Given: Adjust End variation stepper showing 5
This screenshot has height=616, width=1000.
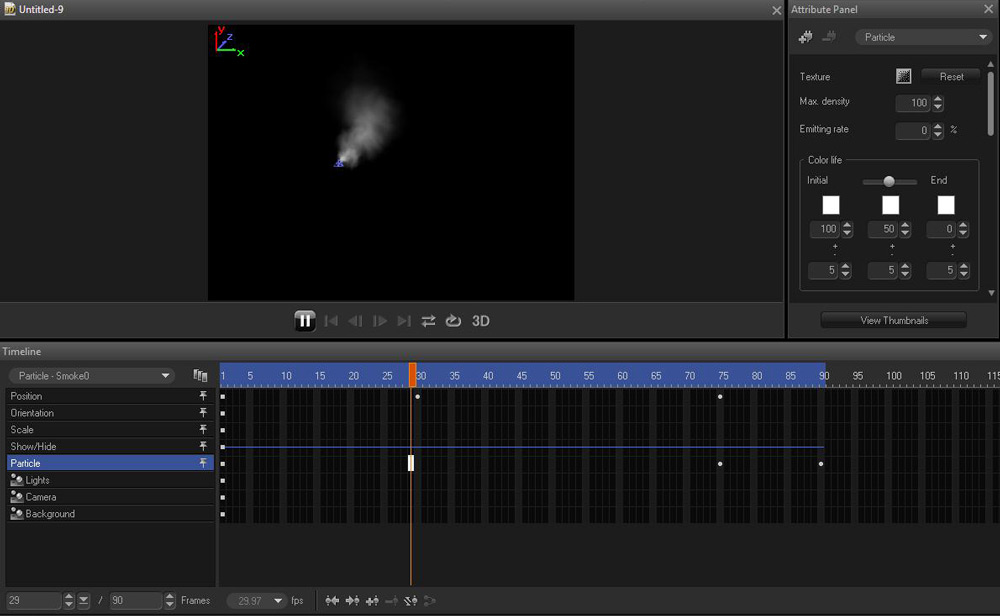Looking at the screenshot, I should coord(964,270).
